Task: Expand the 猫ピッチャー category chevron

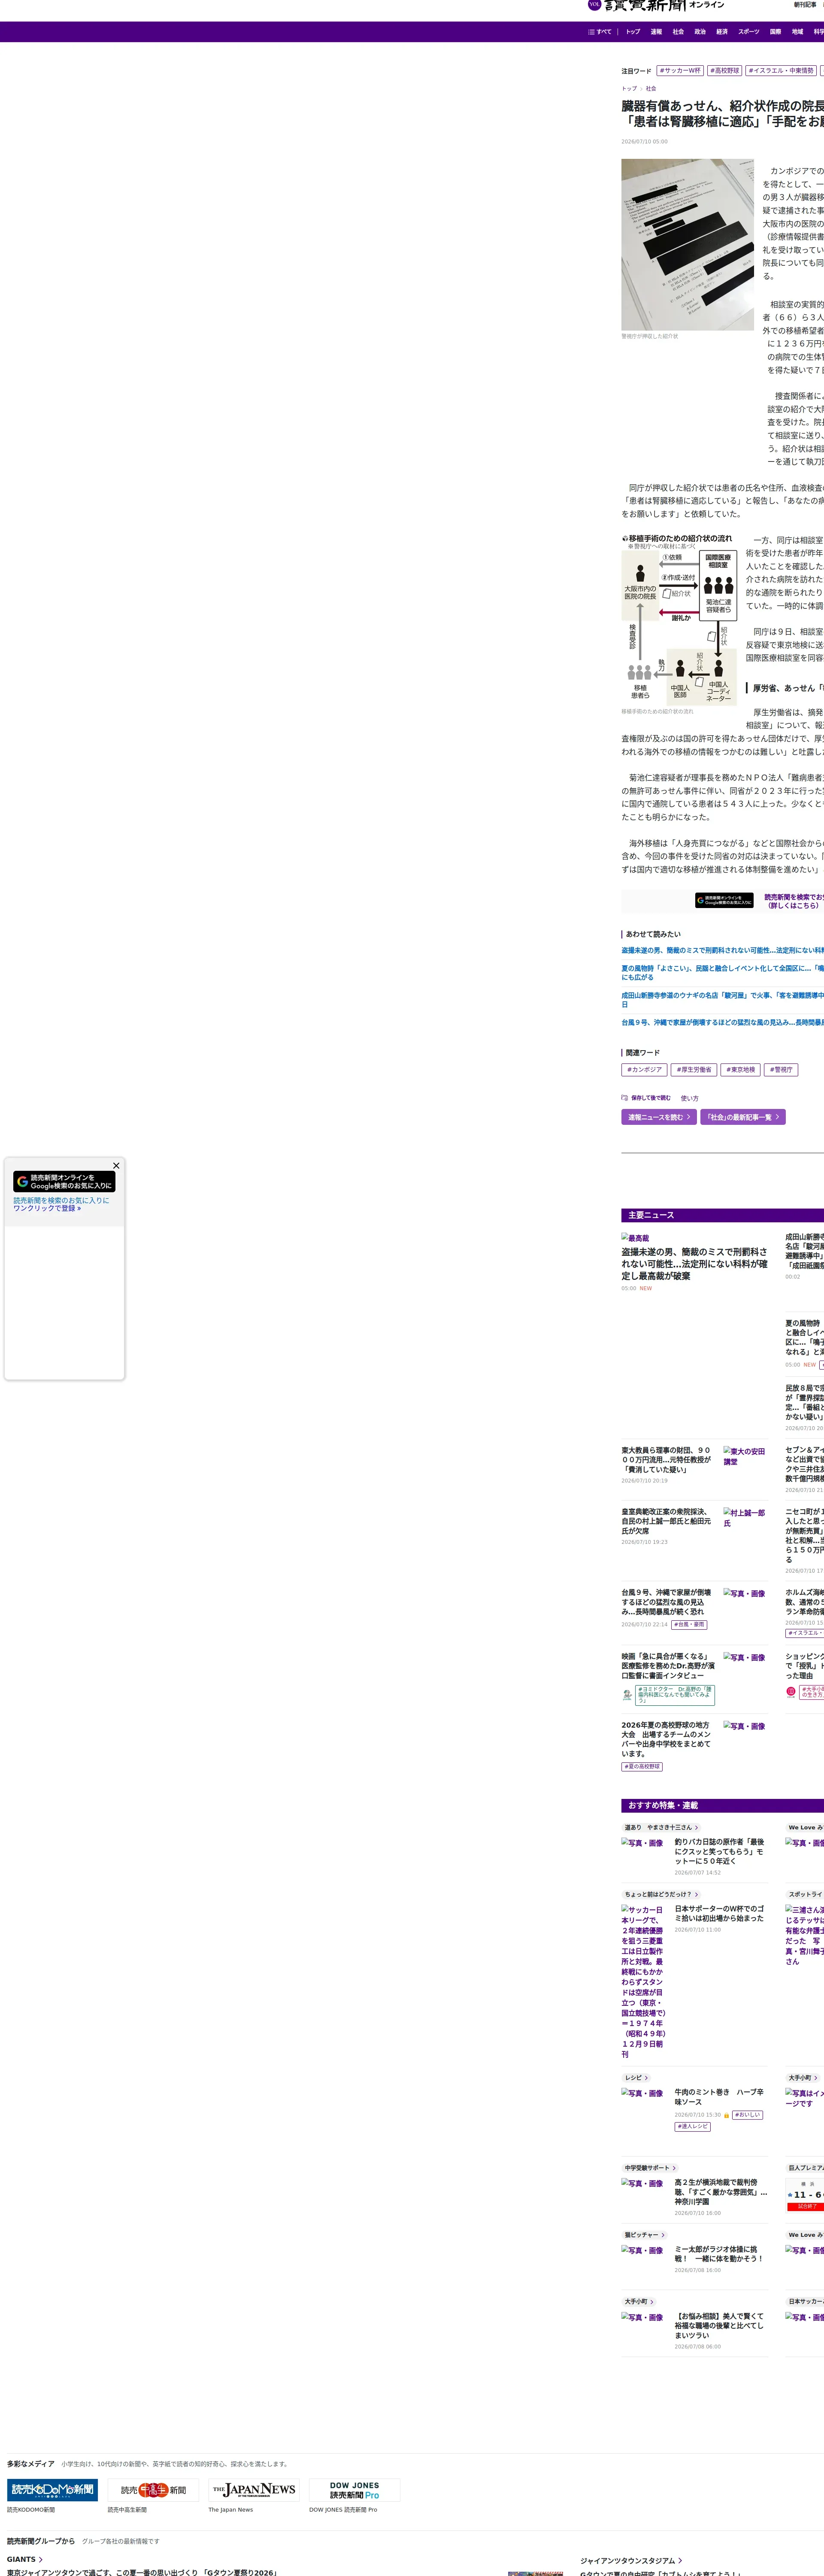Action: tap(662, 2235)
